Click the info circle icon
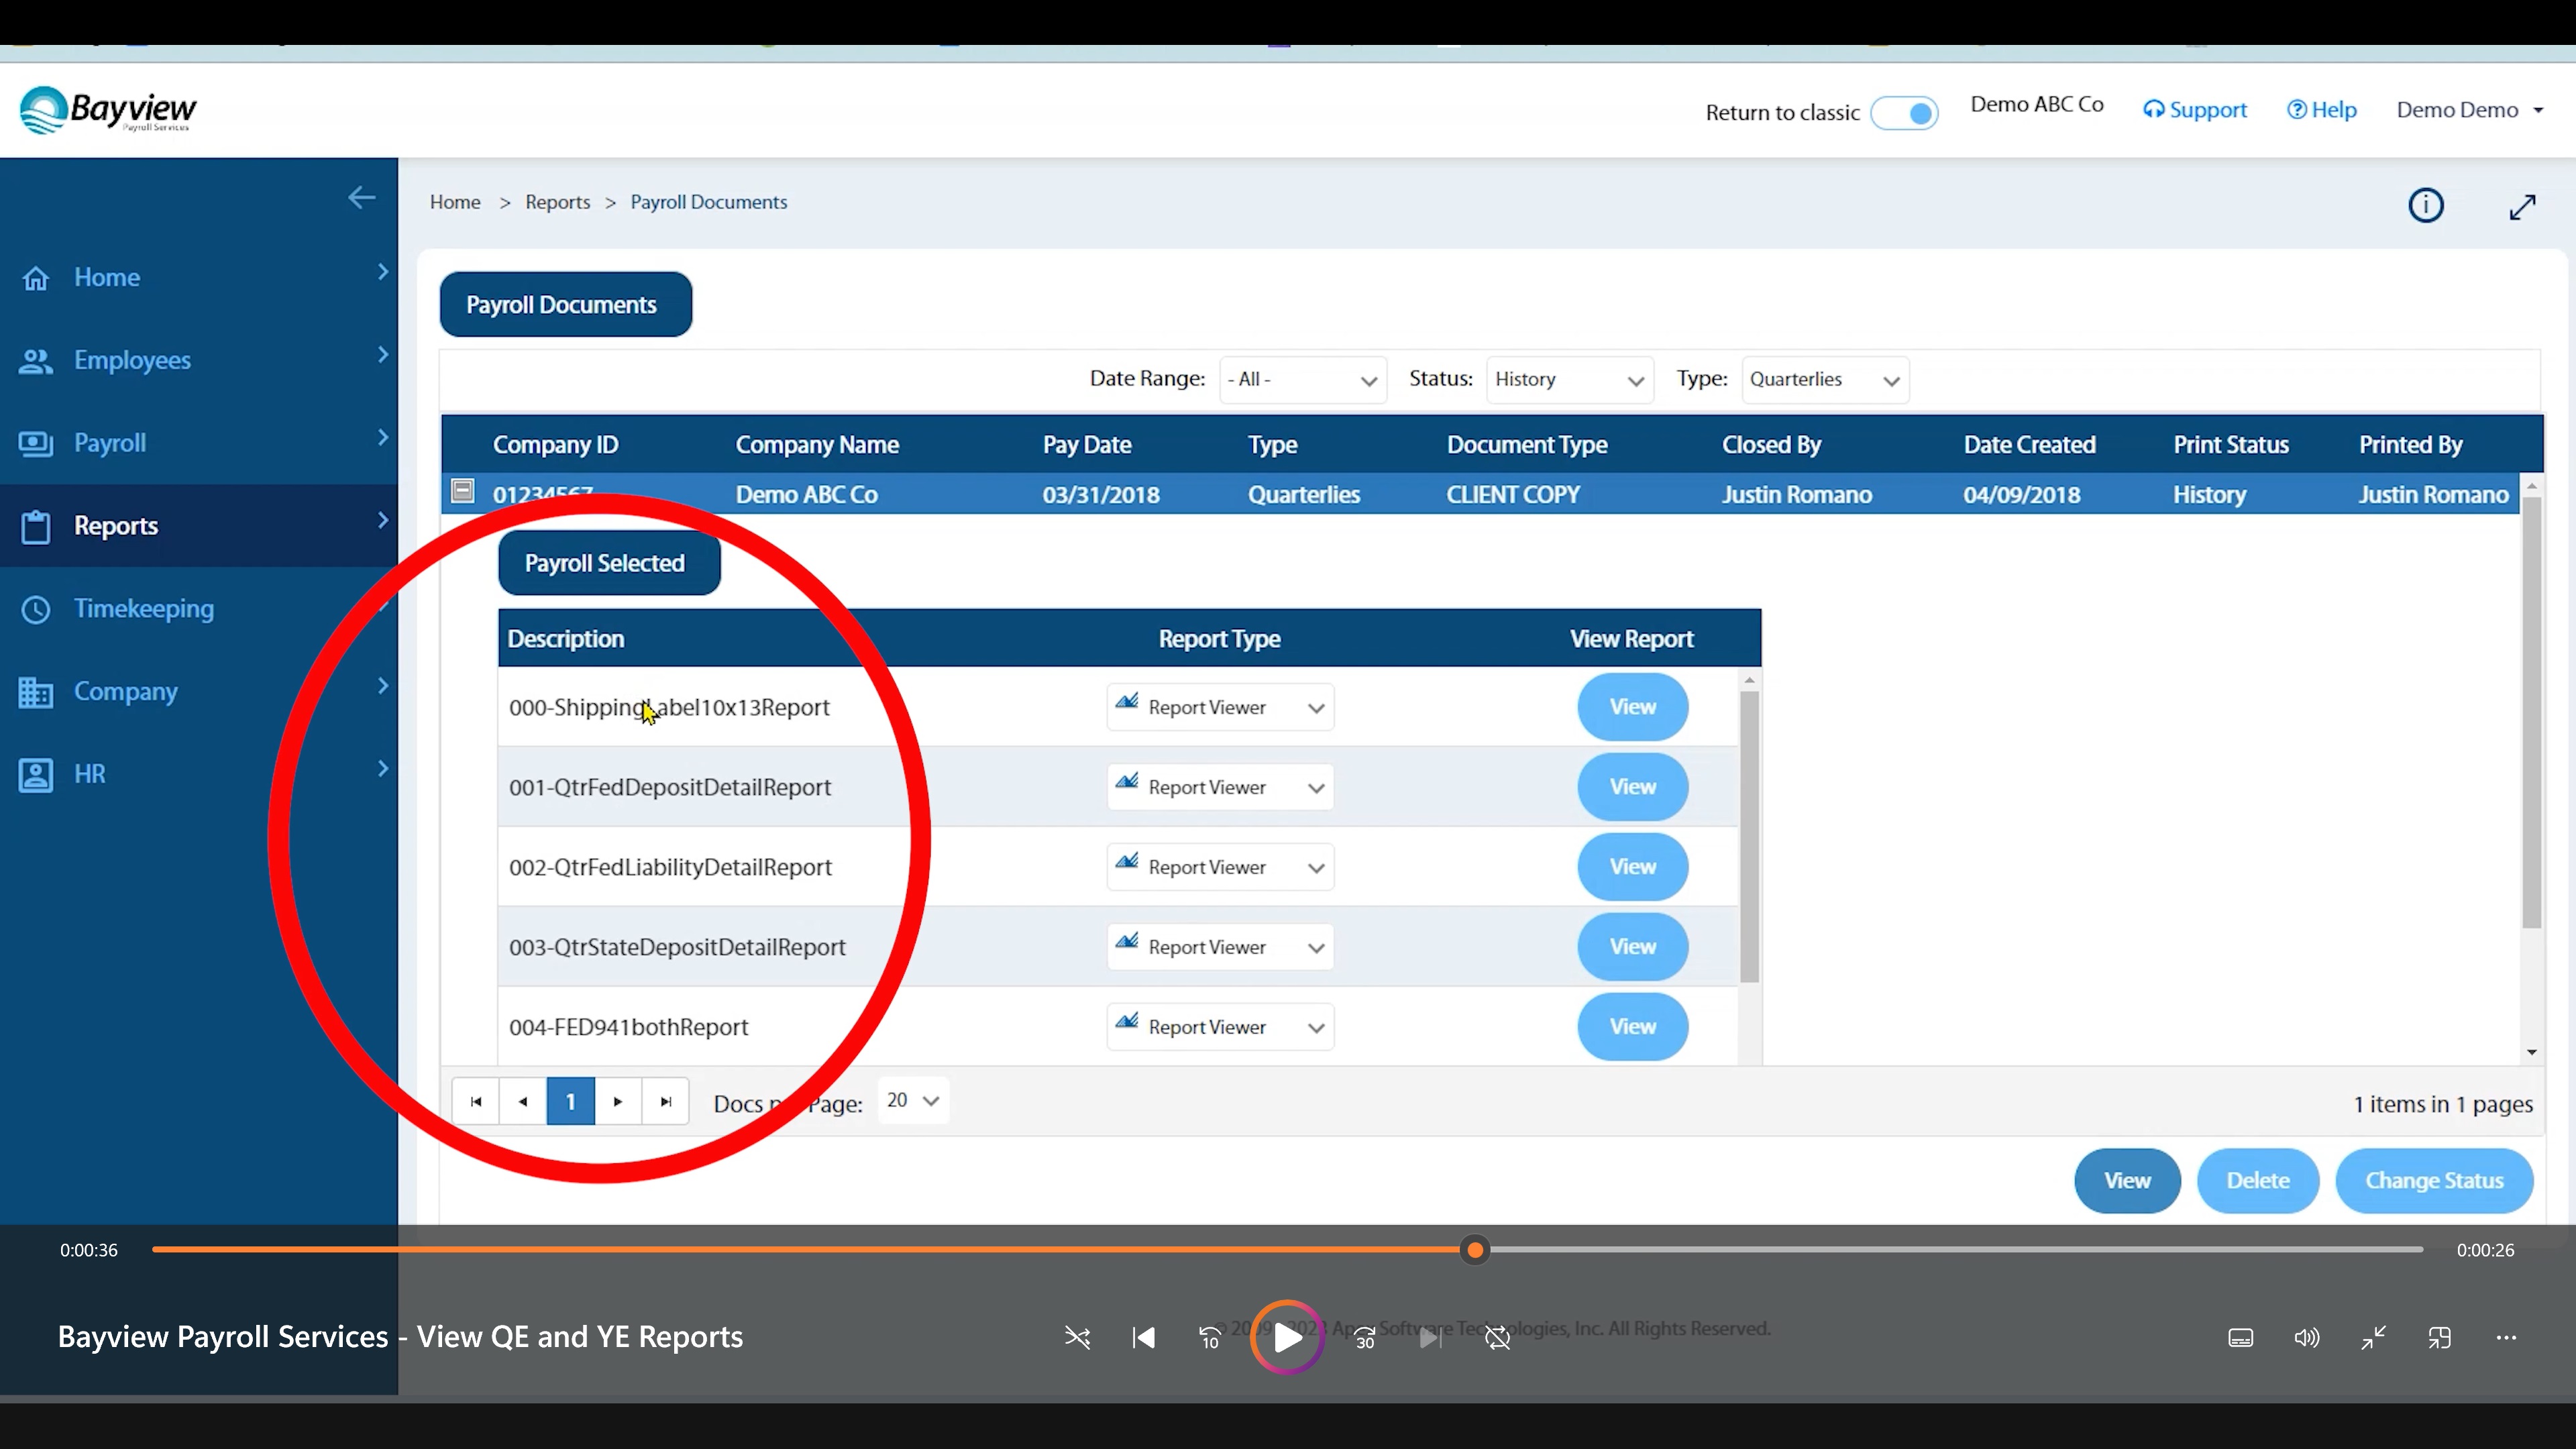The width and height of the screenshot is (2576, 1449). [2425, 206]
